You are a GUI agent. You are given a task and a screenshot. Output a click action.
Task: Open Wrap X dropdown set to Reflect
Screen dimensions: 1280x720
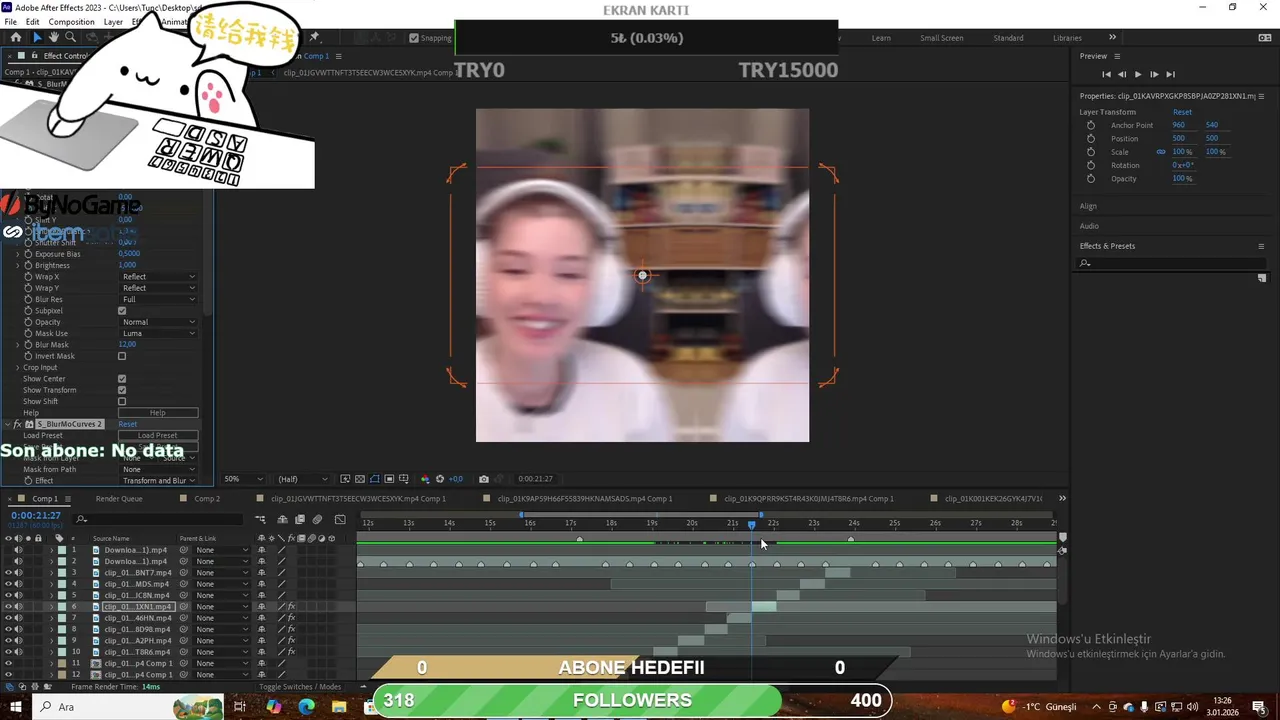click(158, 277)
